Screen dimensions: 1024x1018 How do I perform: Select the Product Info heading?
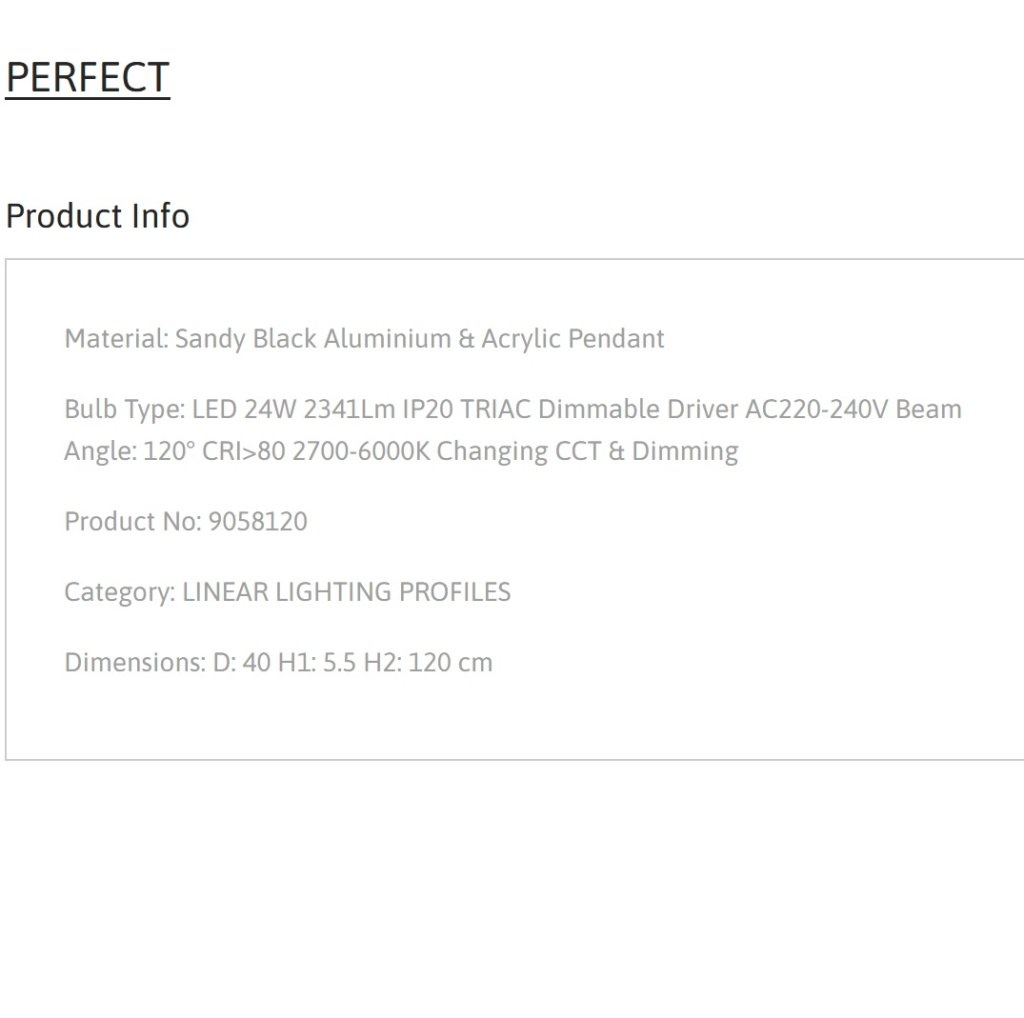click(x=98, y=216)
